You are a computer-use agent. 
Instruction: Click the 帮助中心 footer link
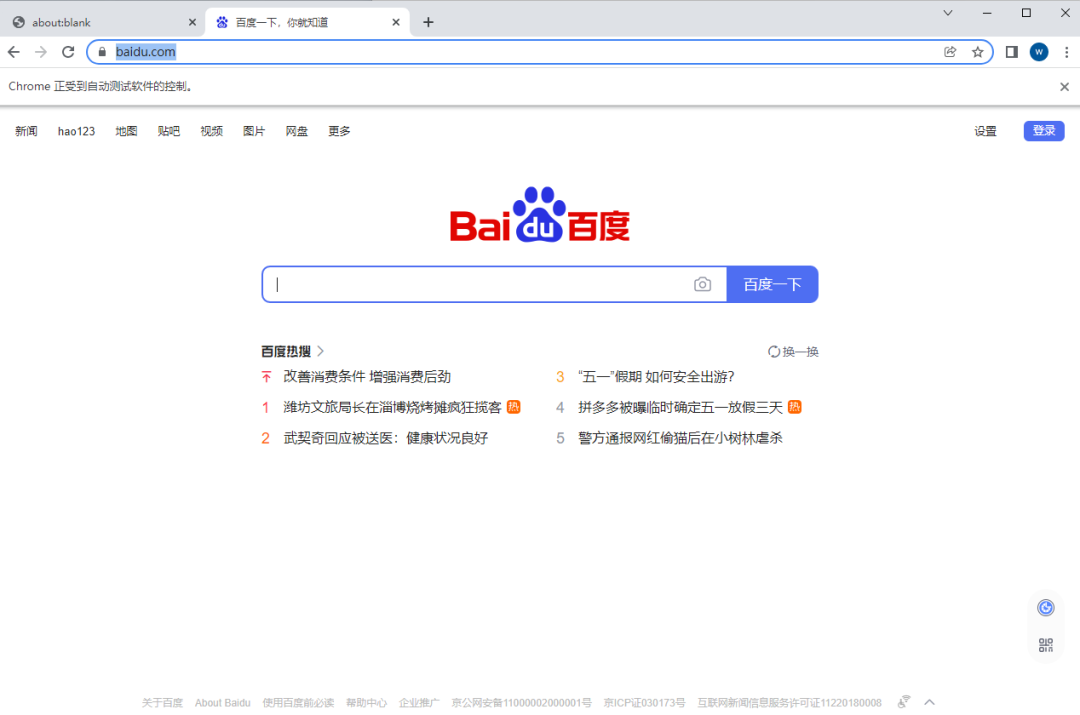[366, 703]
